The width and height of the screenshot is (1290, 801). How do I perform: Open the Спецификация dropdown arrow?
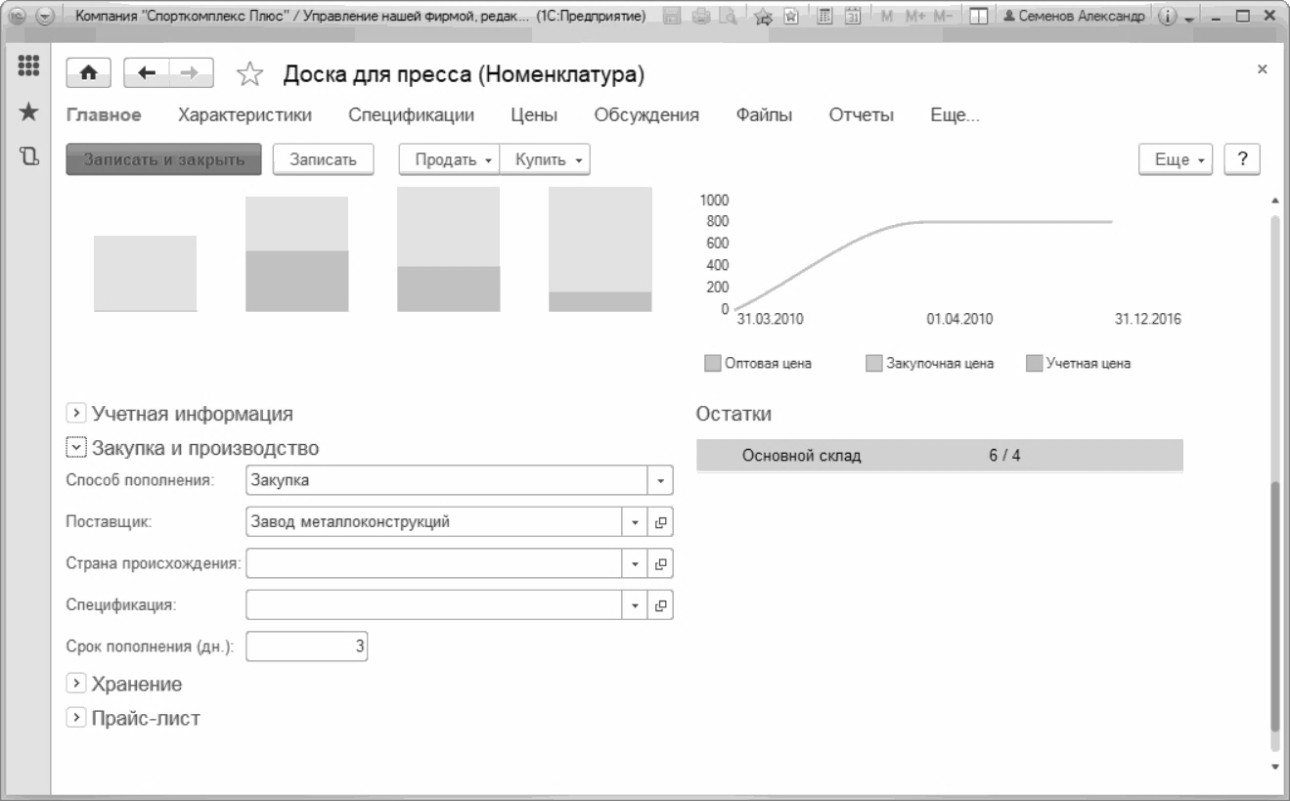(637, 605)
